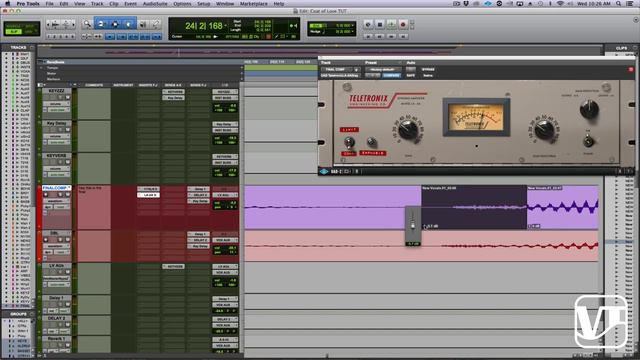
Task: Click the audio waveform zoom button
Action: [x=56, y=24]
